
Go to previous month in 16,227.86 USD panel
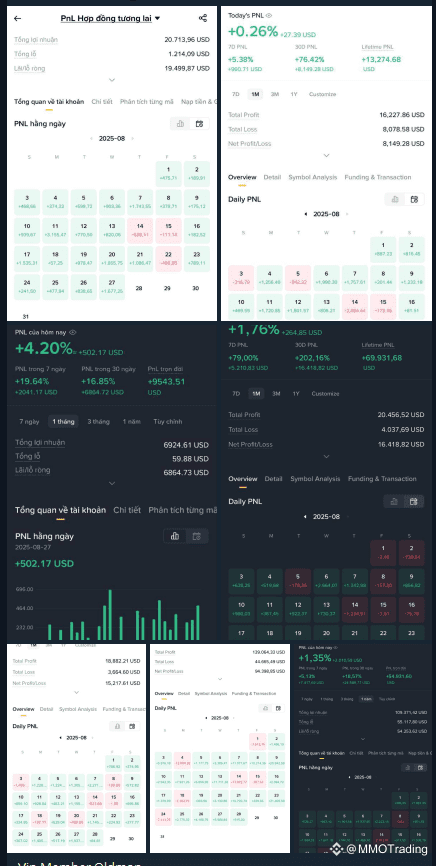(x=306, y=214)
